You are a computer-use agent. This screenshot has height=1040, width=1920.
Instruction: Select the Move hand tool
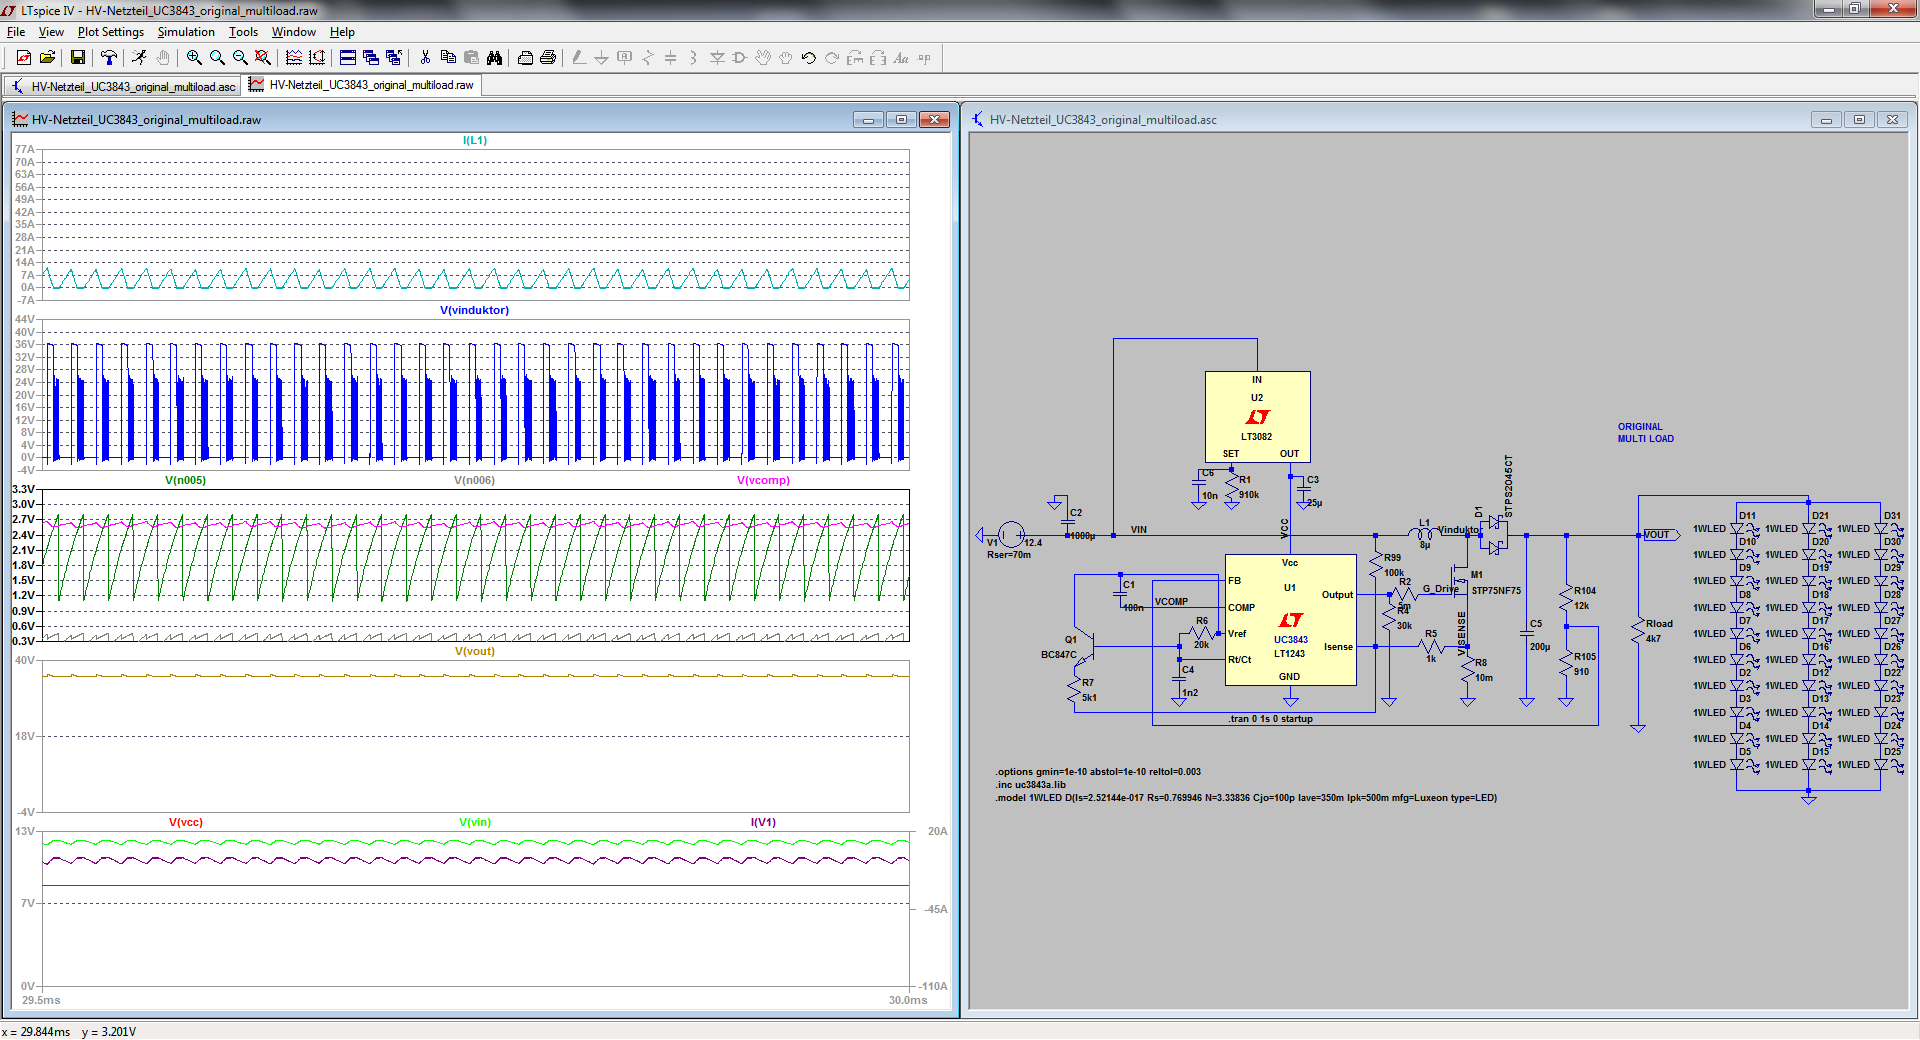click(763, 58)
